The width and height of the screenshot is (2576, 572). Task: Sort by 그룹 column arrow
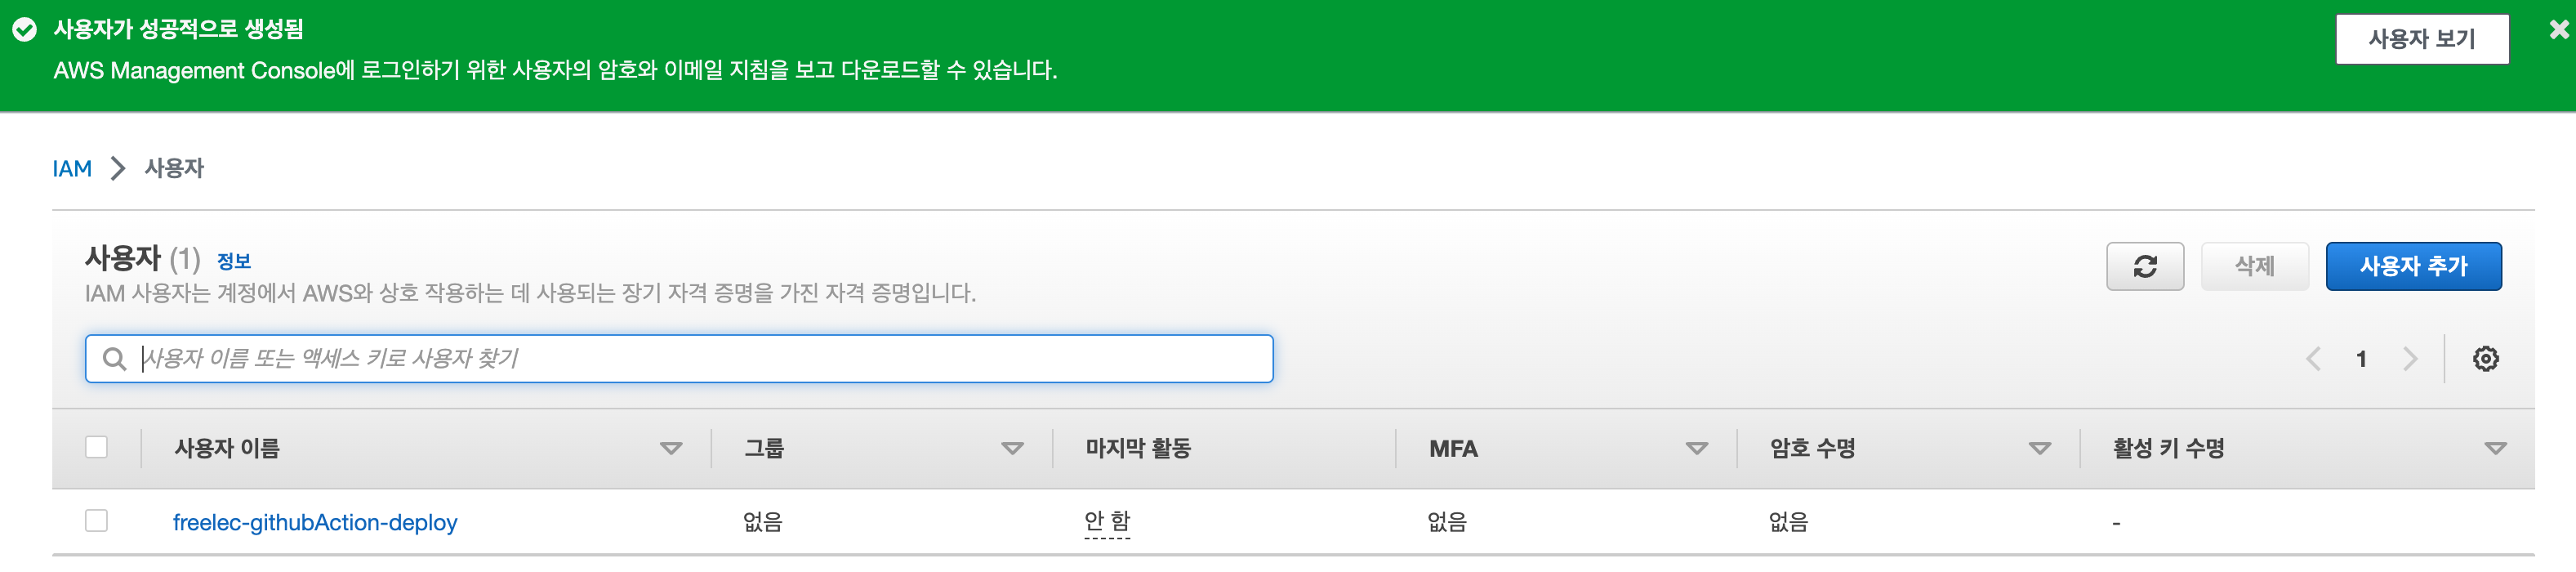pyautogui.click(x=1012, y=449)
